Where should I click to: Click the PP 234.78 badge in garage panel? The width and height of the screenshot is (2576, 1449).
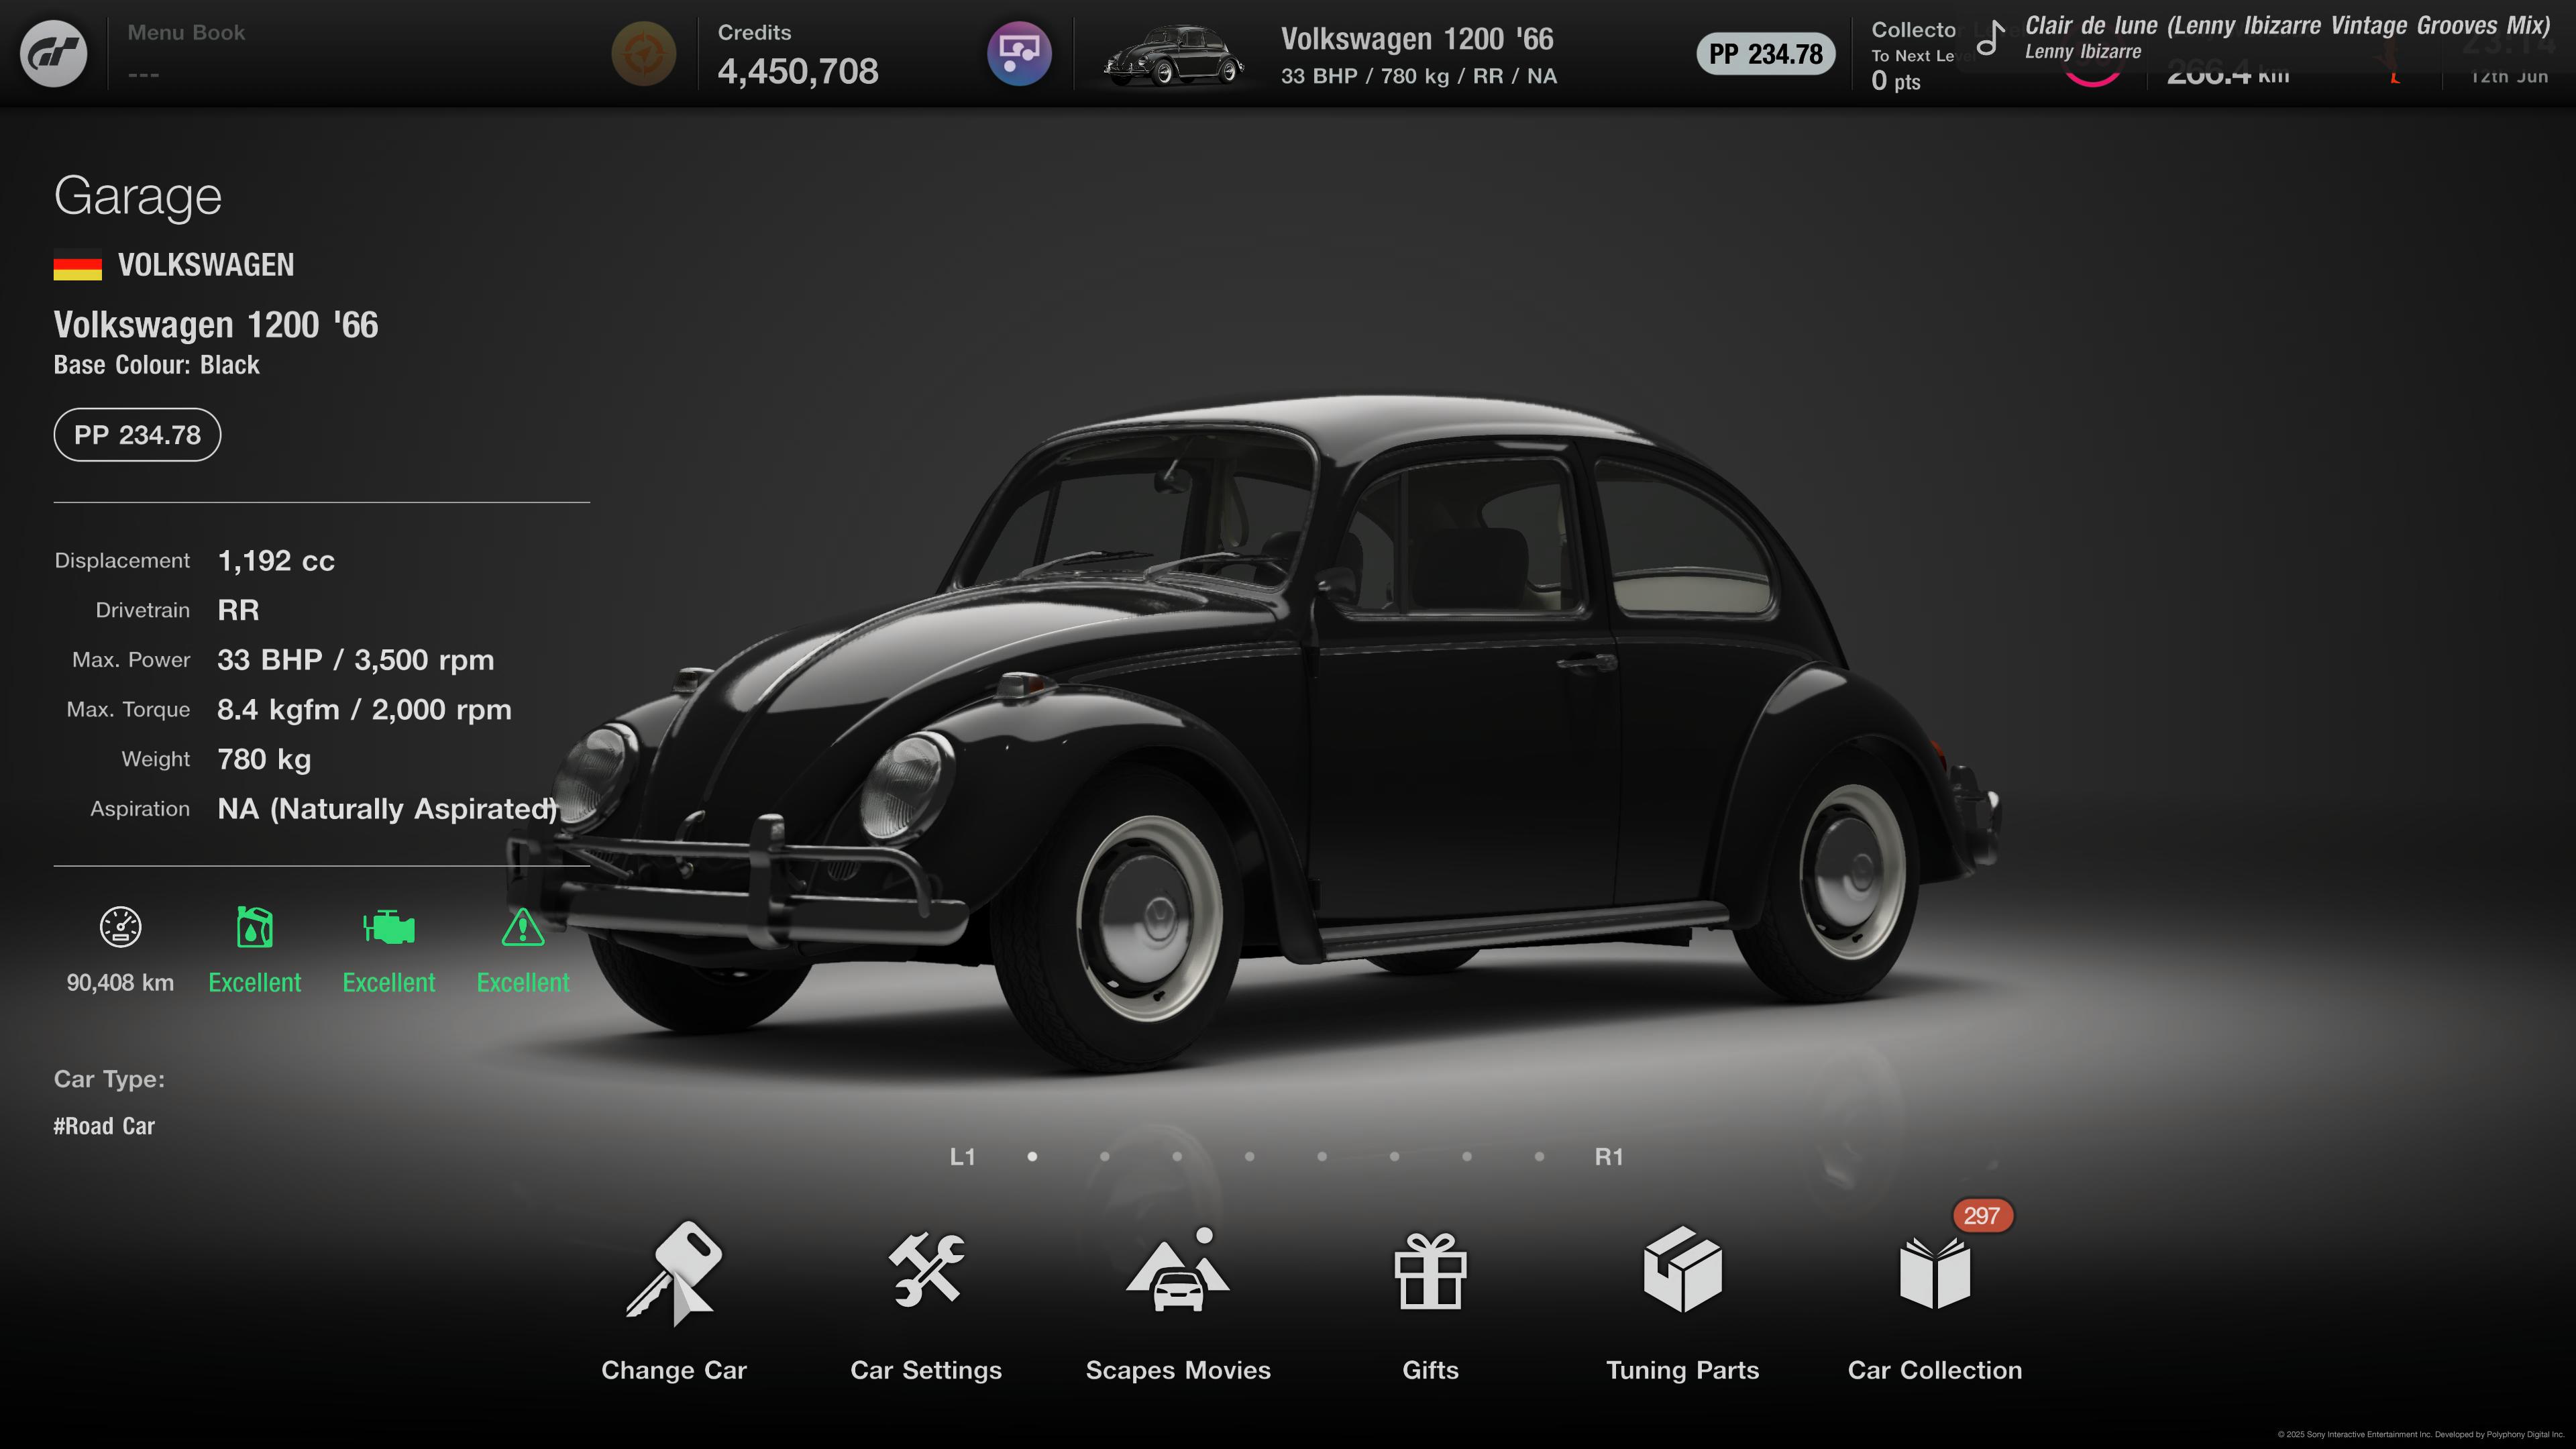tap(137, 435)
